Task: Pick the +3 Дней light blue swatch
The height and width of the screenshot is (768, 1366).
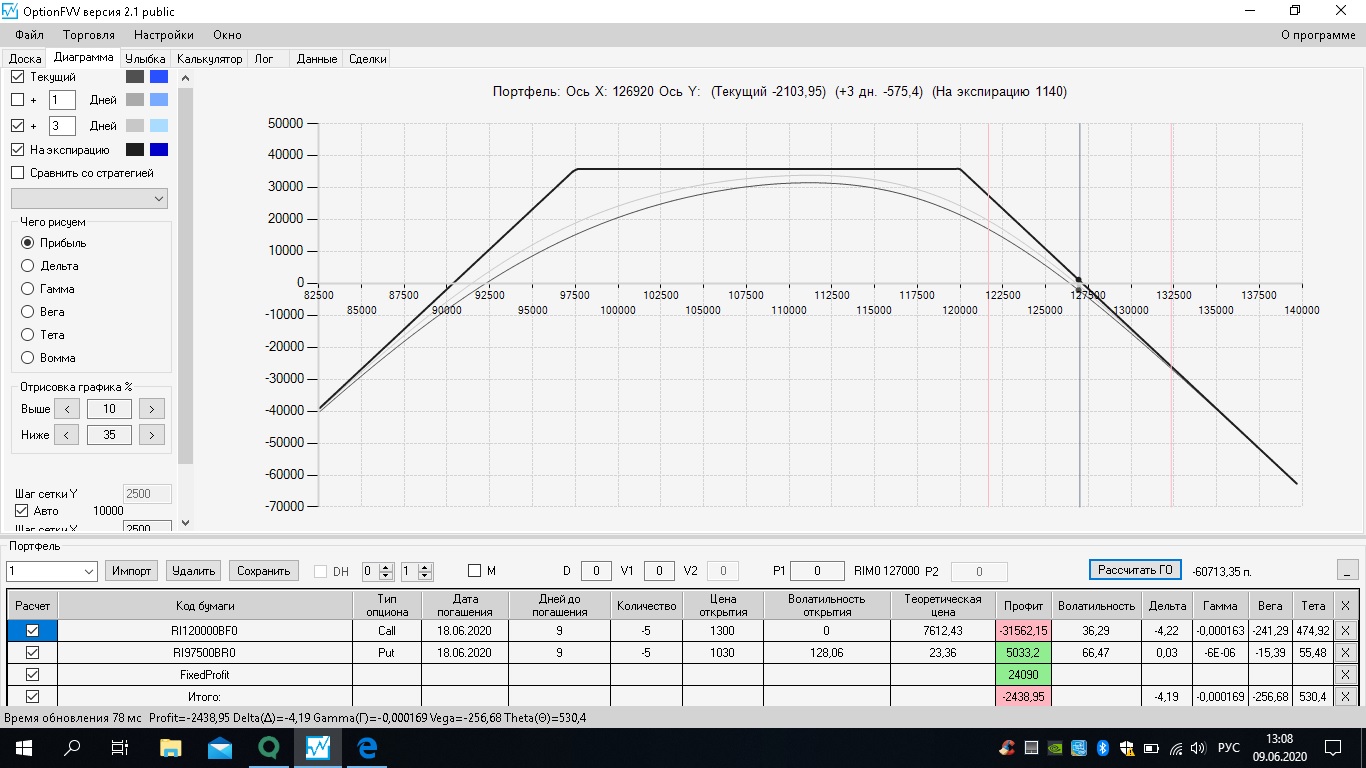Action: (x=159, y=126)
